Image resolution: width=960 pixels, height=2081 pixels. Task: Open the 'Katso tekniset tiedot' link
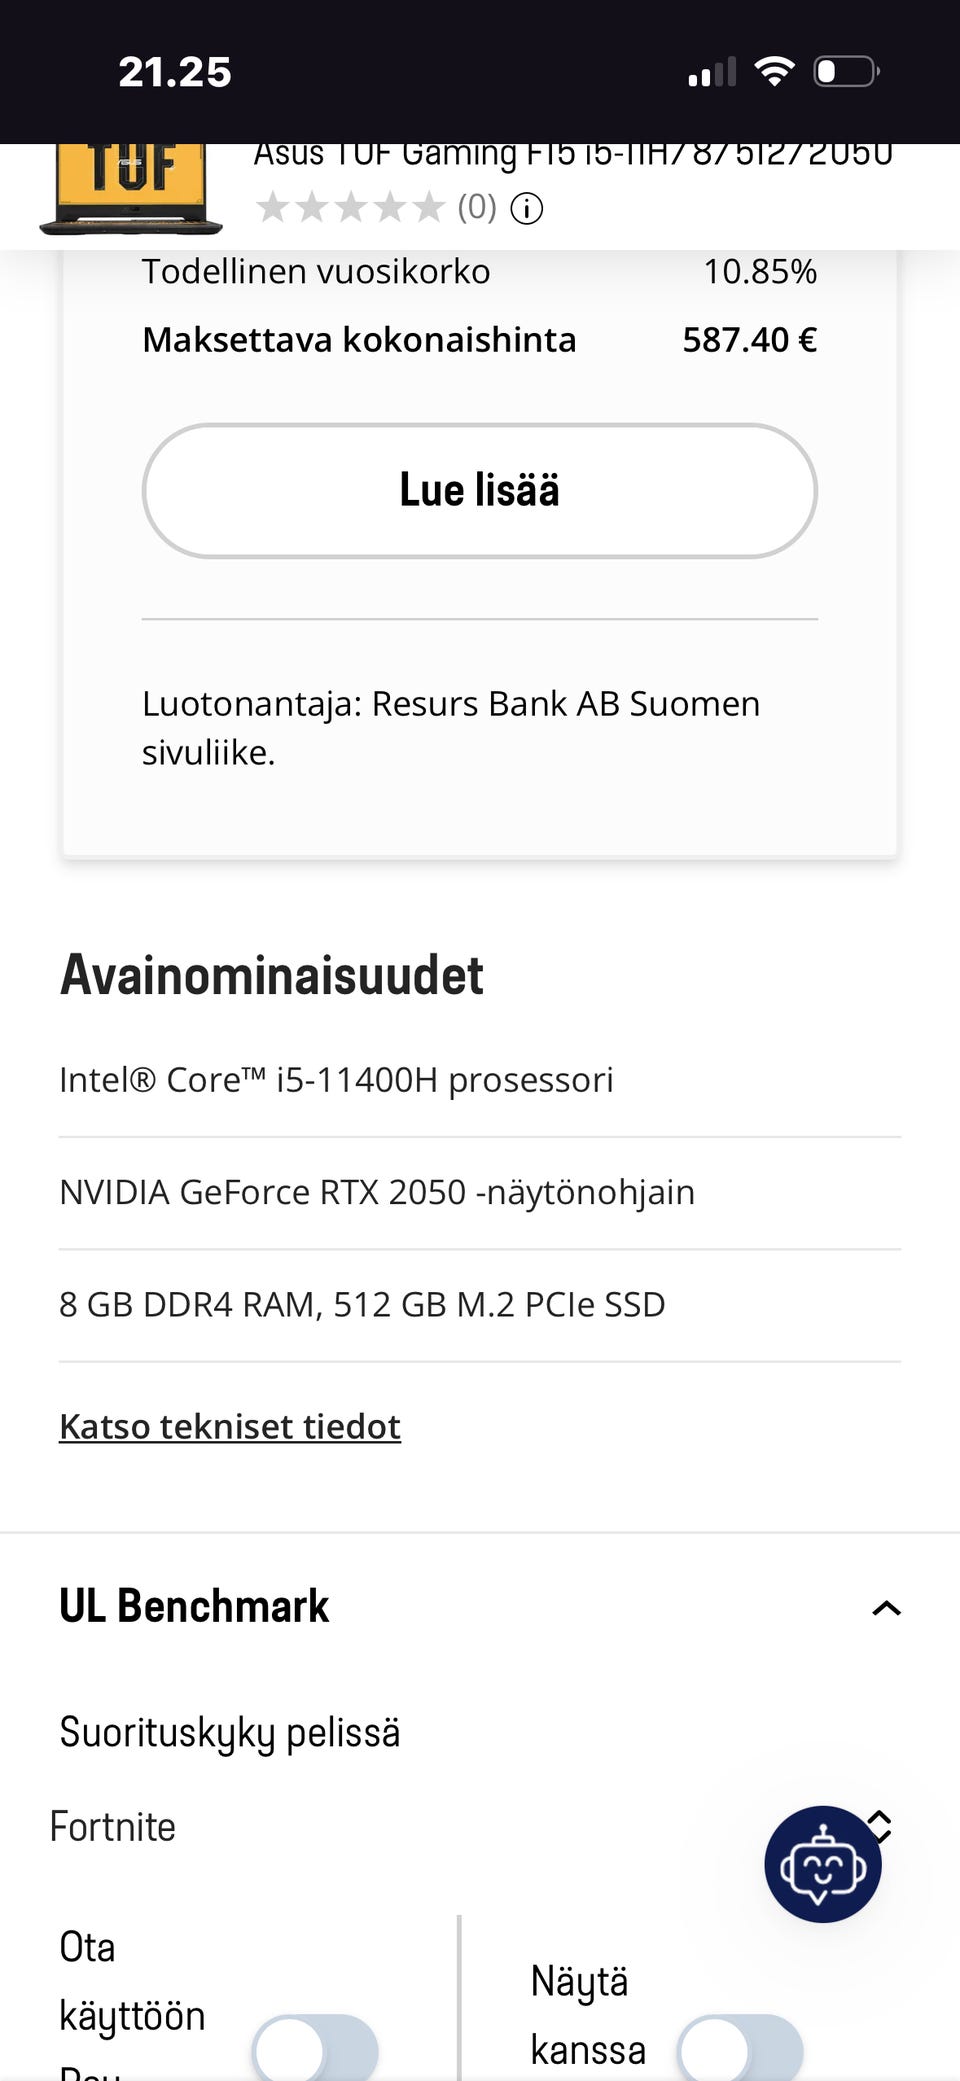click(230, 1426)
